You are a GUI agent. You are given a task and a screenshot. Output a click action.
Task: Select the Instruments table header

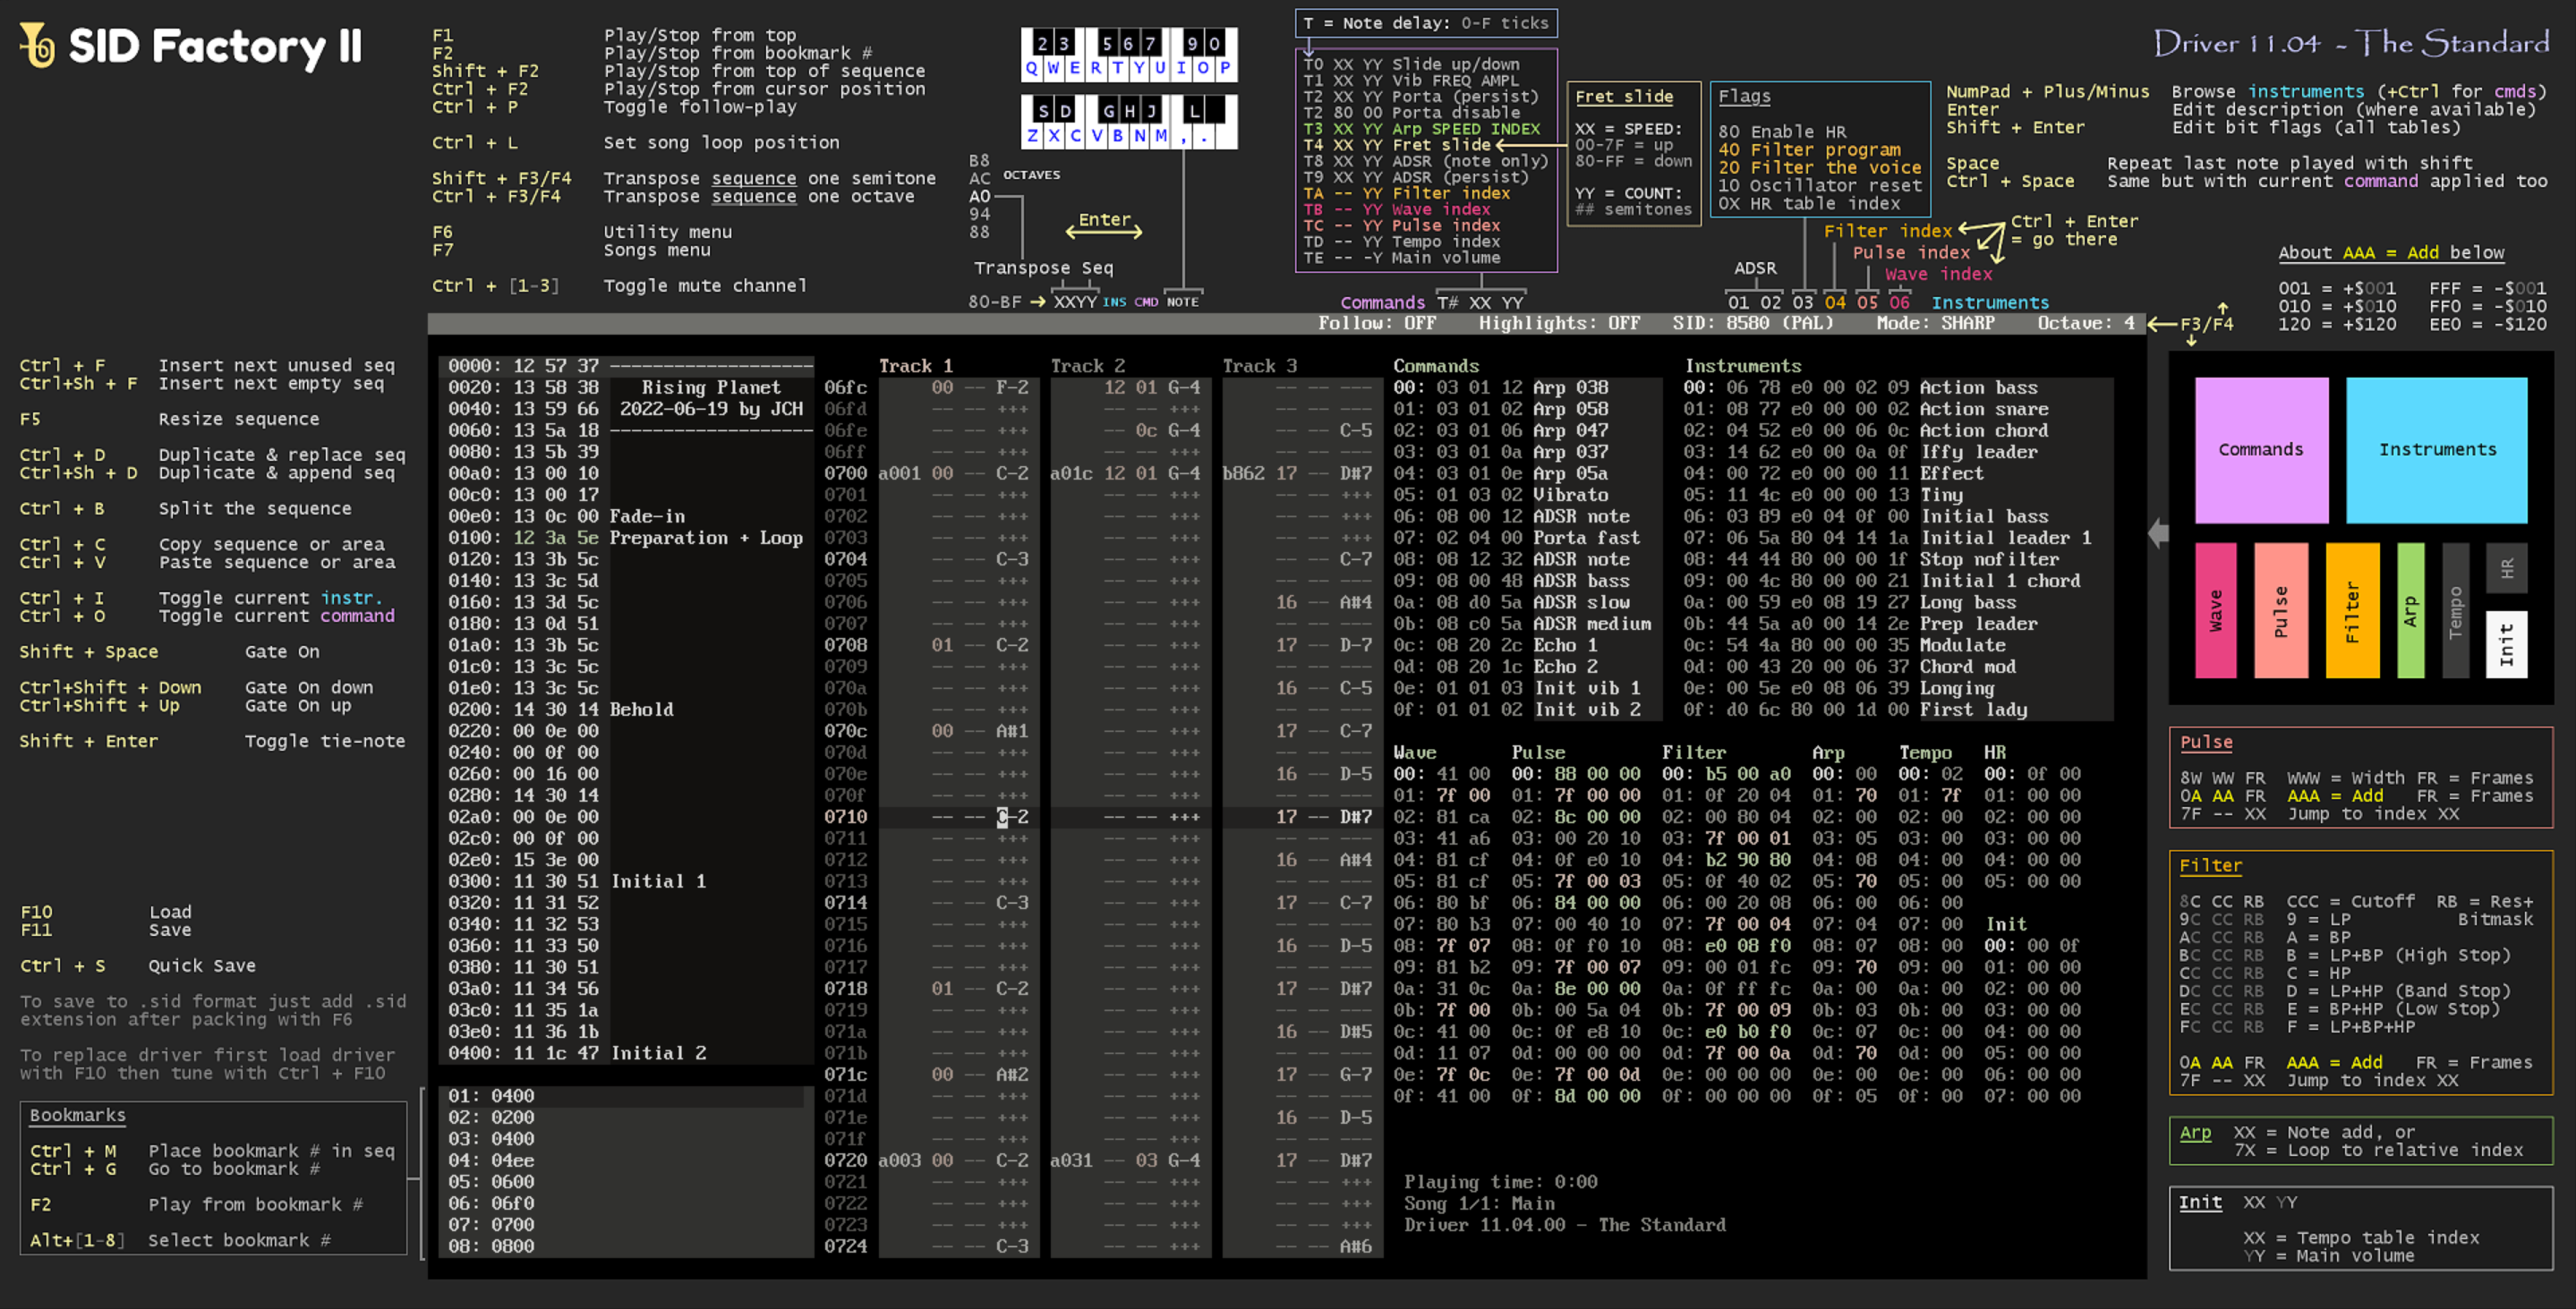click(x=1742, y=366)
